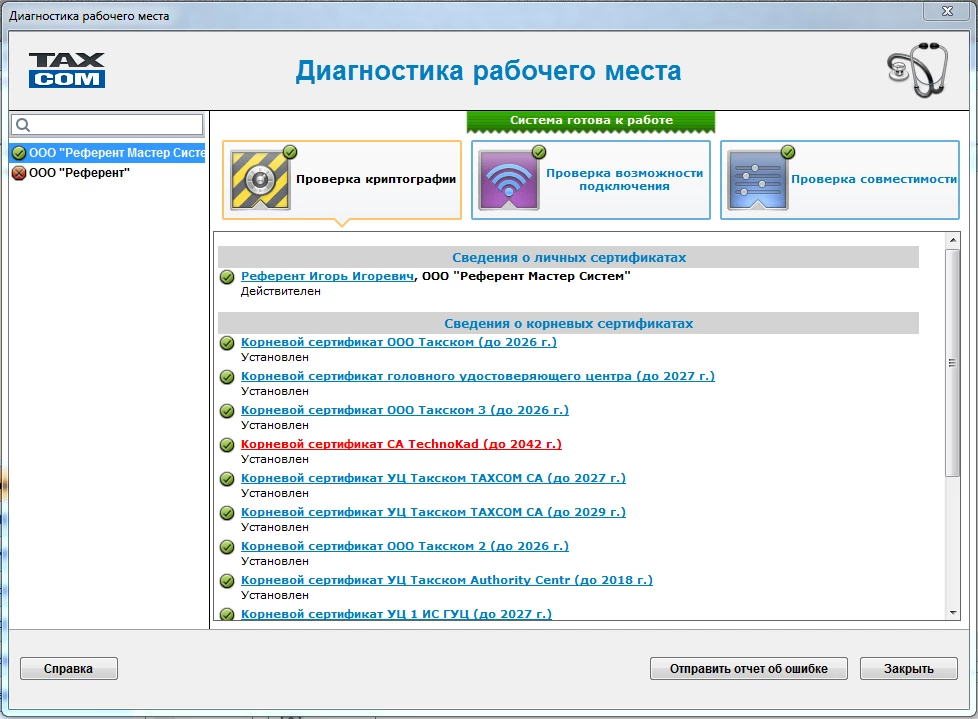This screenshot has height=719, width=978.
Task: Click the magnifier icon in search box
Action: pyautogui.click(x=23, y=125)
